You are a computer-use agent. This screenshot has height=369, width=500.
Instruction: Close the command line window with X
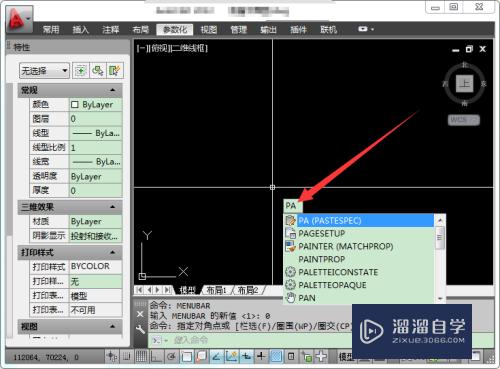[140, 314]
